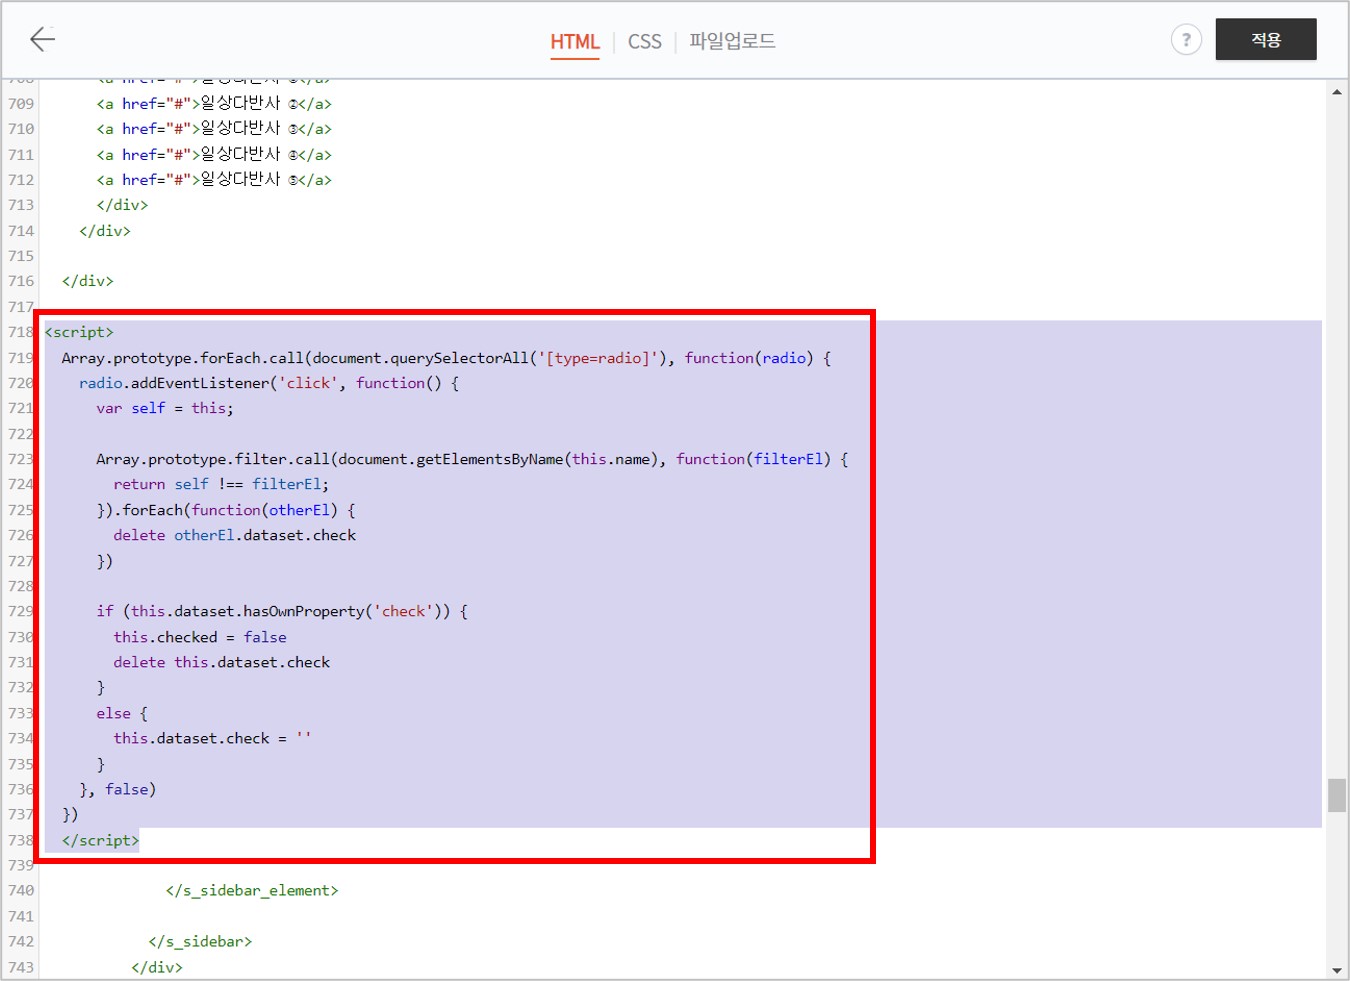This screenshot has width=1350, height=981.
Task: Click the getElementsByName(this.name) line
Action: tap(472, 459)
